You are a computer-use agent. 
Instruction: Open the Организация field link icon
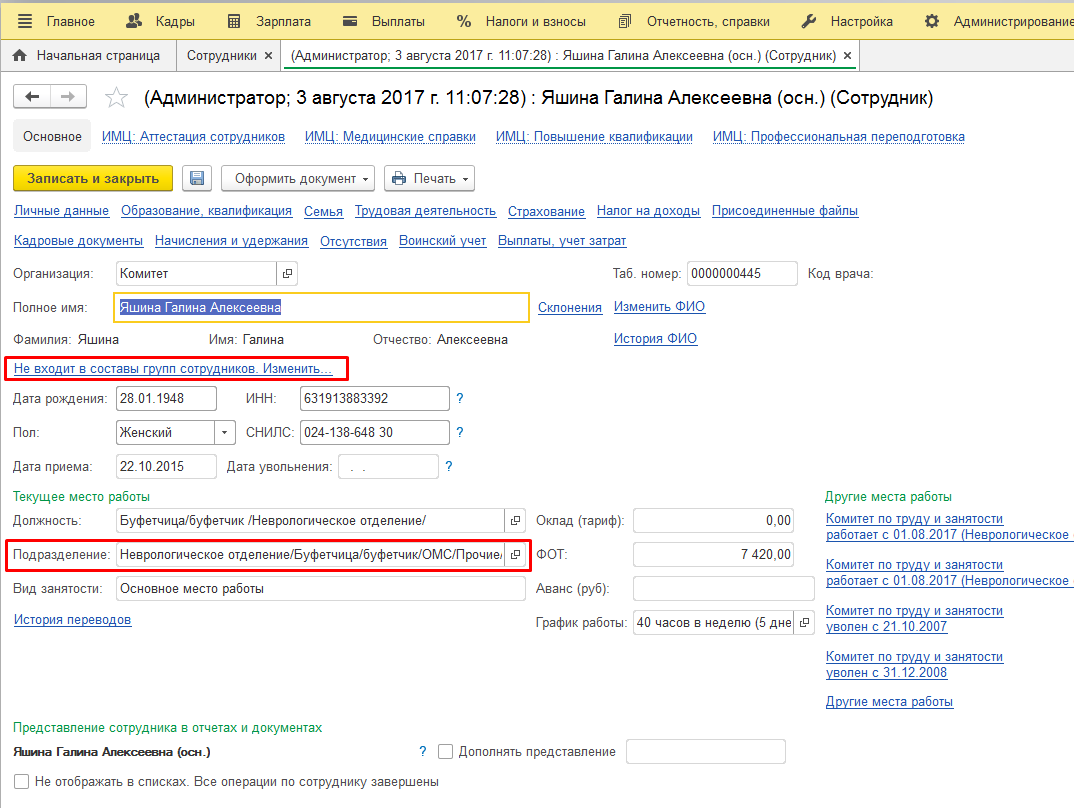point(287,273)
